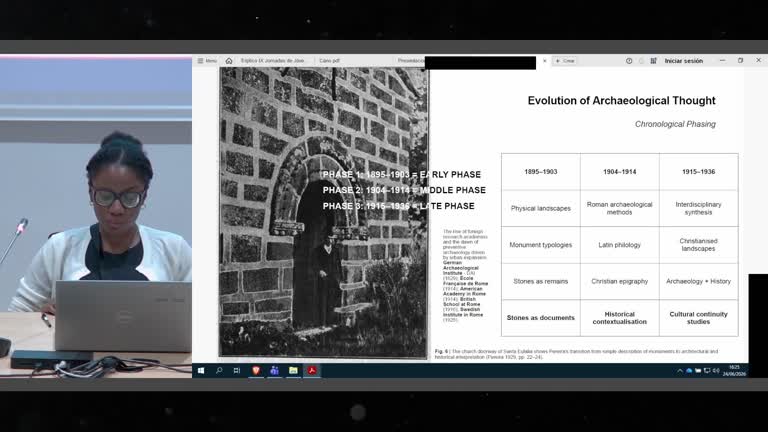Go to the Acrobat Home icon
This screenshot has height=432, width=768.
coord(229,61)
